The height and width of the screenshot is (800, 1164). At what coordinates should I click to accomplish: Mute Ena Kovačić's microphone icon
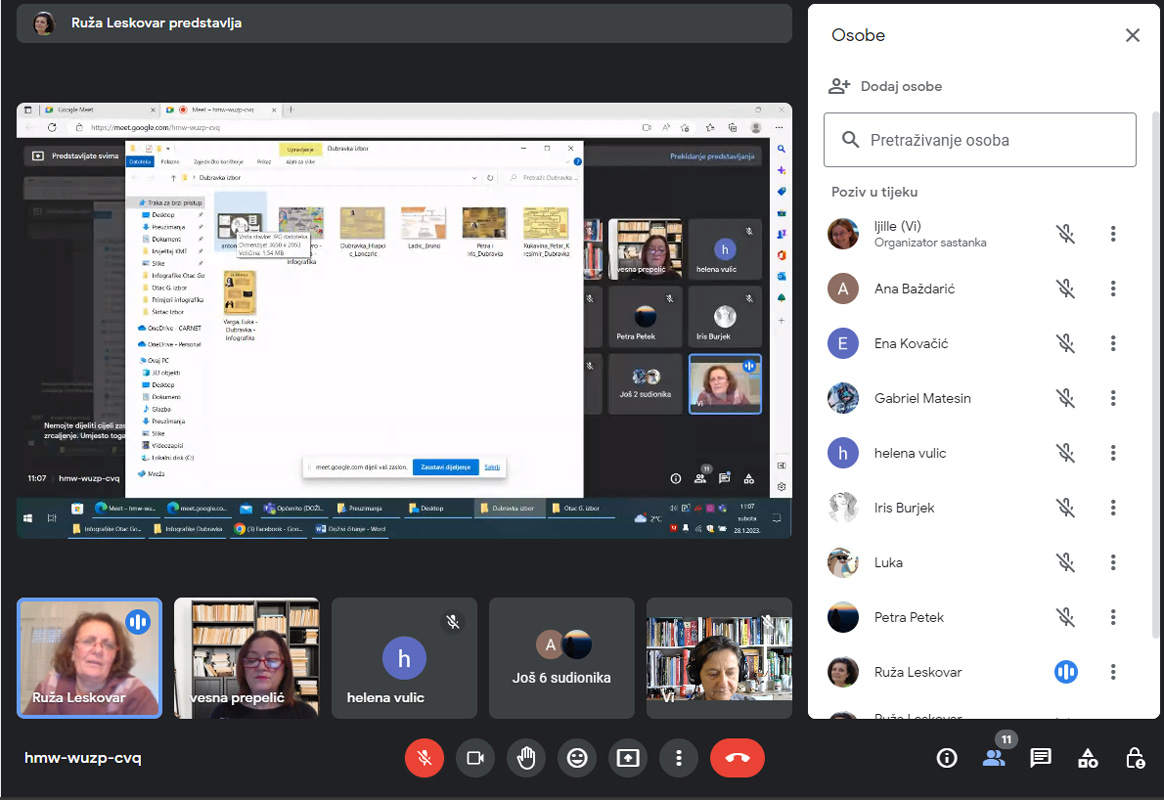coord(1066,344)
